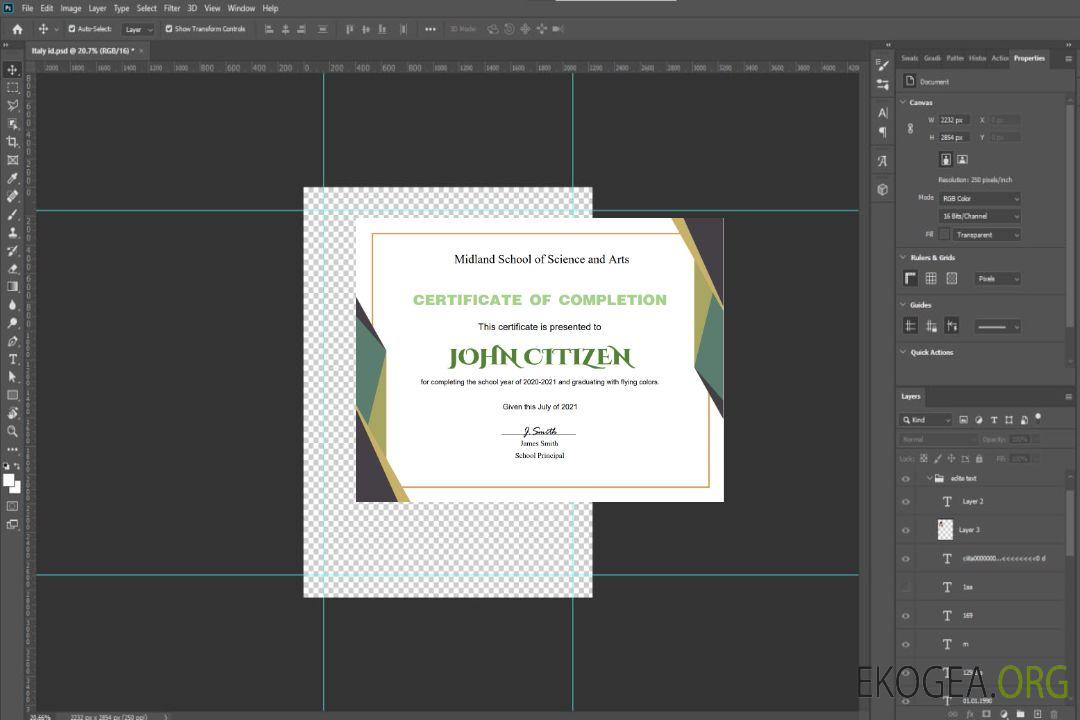Select the Lasso tool
The width and height of the screenshot is (1080, 720).
12,105
